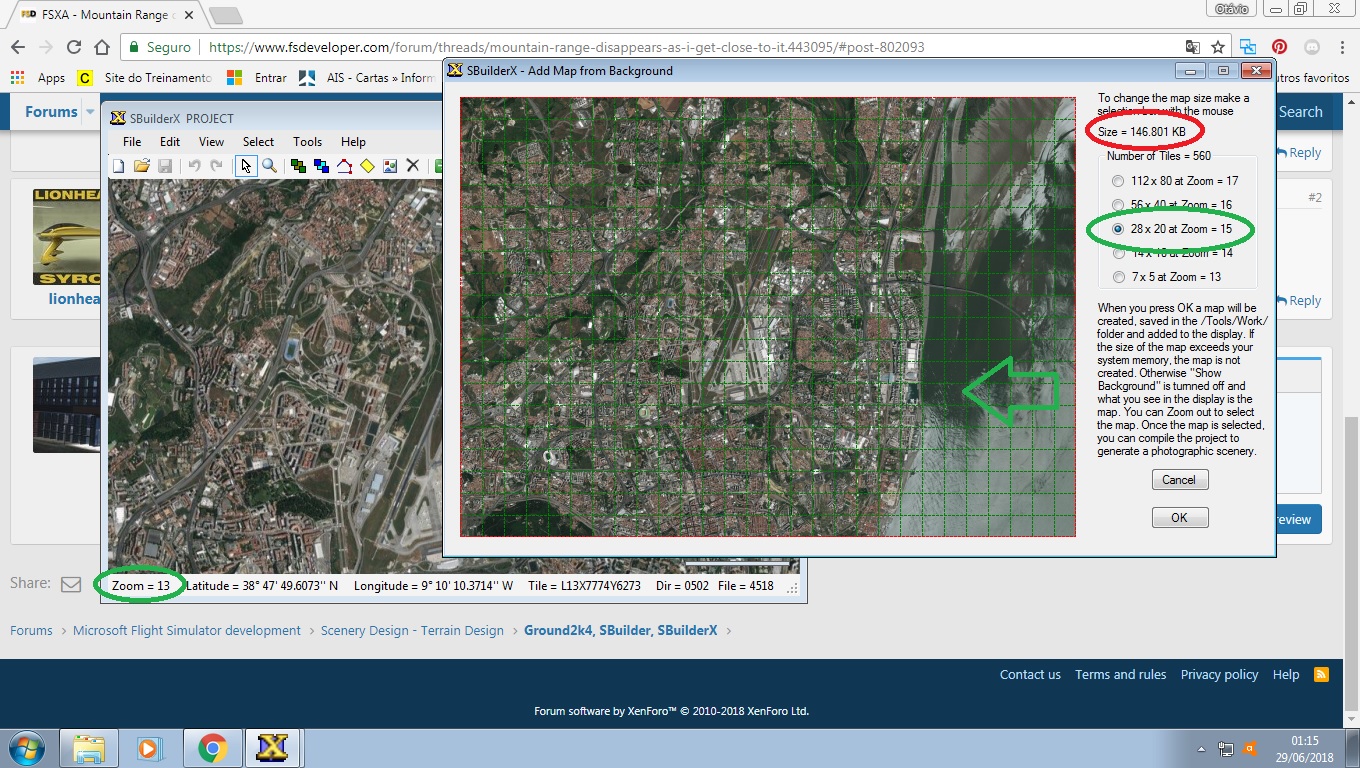
Task: Show hidden system tray icons arrow
Action: click(1201, 748)
